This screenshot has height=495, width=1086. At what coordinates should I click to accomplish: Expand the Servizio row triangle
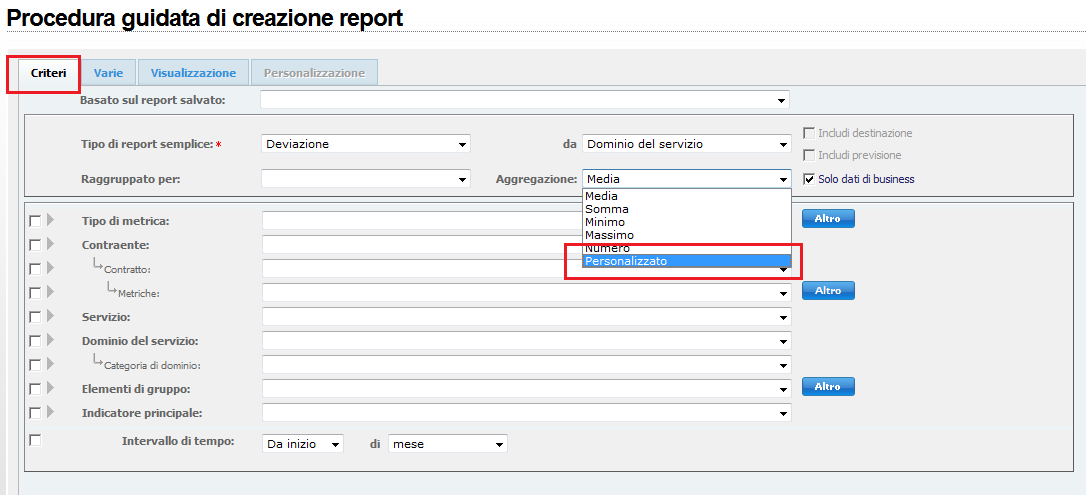pos(50,316)
